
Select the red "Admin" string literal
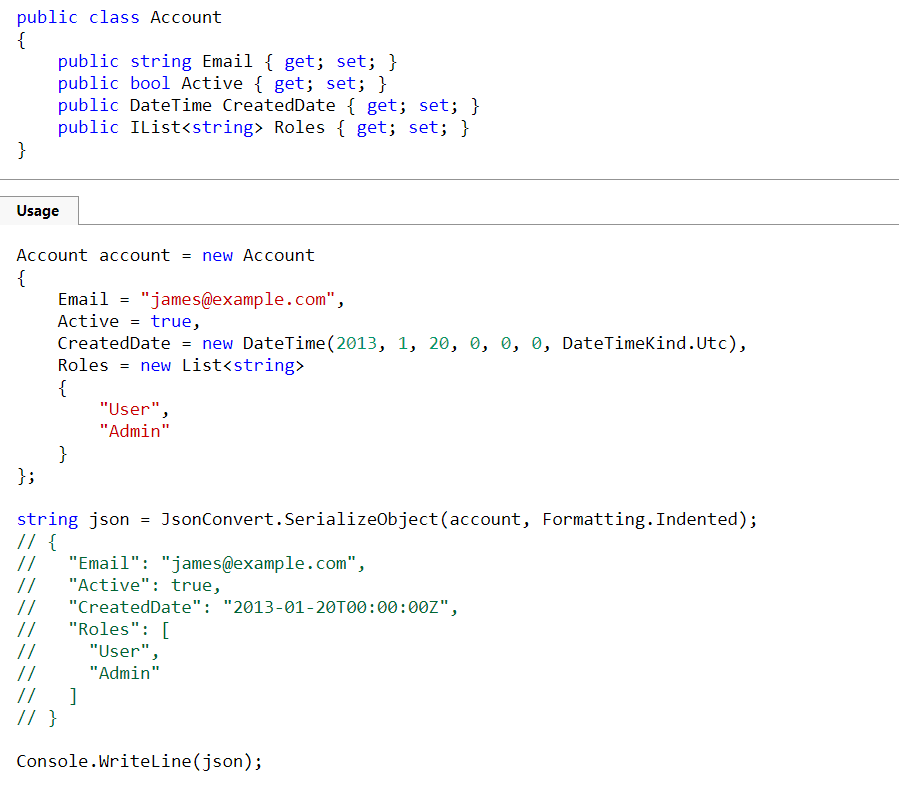135,431
